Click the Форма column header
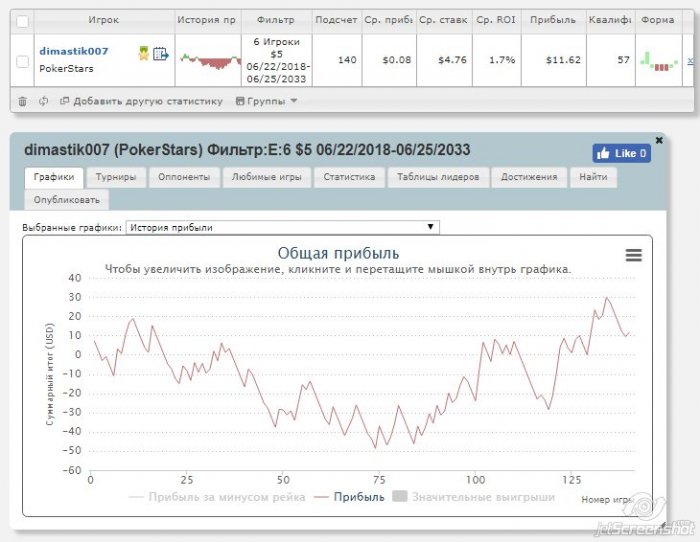700x542 pixels. (x=658, y=20)
